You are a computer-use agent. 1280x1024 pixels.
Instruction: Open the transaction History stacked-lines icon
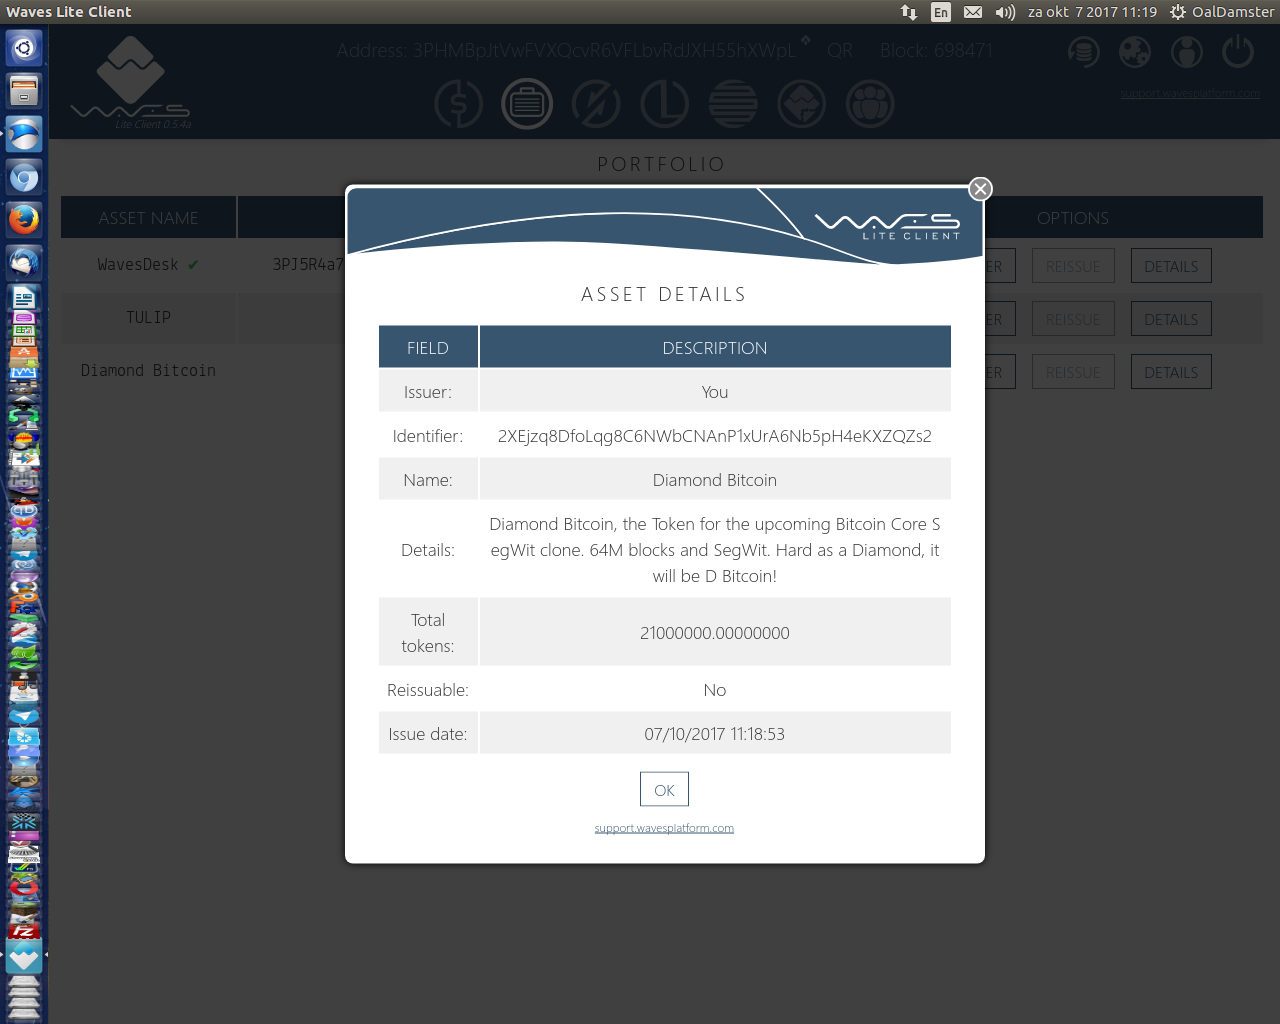pos(733,103)
